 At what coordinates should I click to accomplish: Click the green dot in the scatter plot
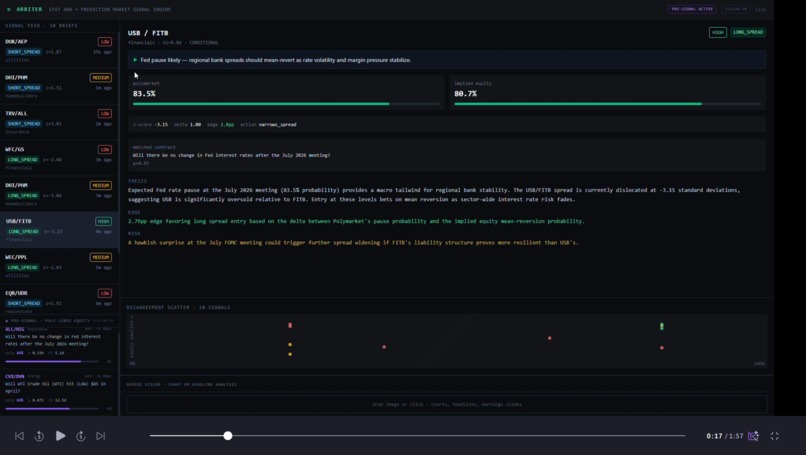pyautogui.click(x=662, y=326)
